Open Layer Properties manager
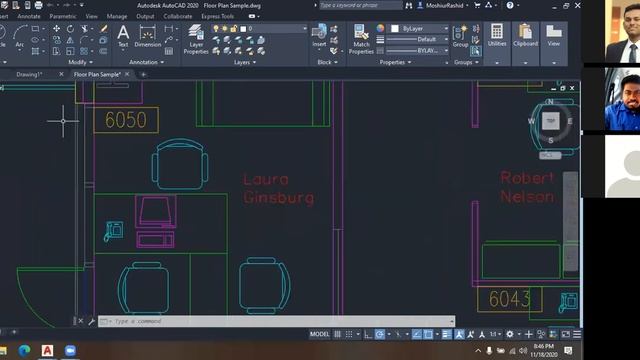The image size is (640, 360). point(196,39)
